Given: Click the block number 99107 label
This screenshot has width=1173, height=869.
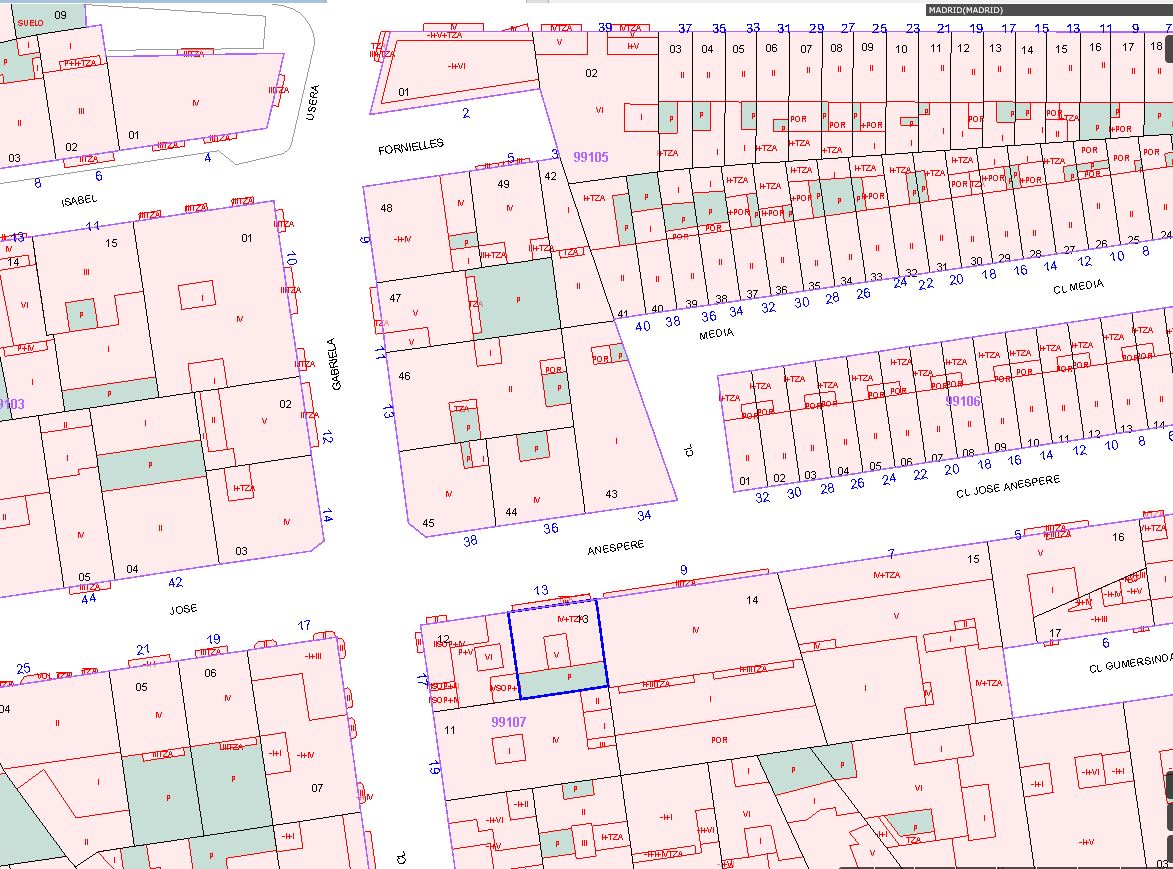Looking at the screenshot, I should pos(509,721).
